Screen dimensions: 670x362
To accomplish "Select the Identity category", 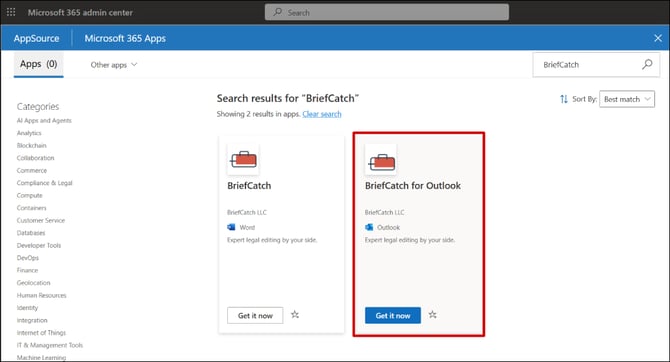I will pos(27,308).
